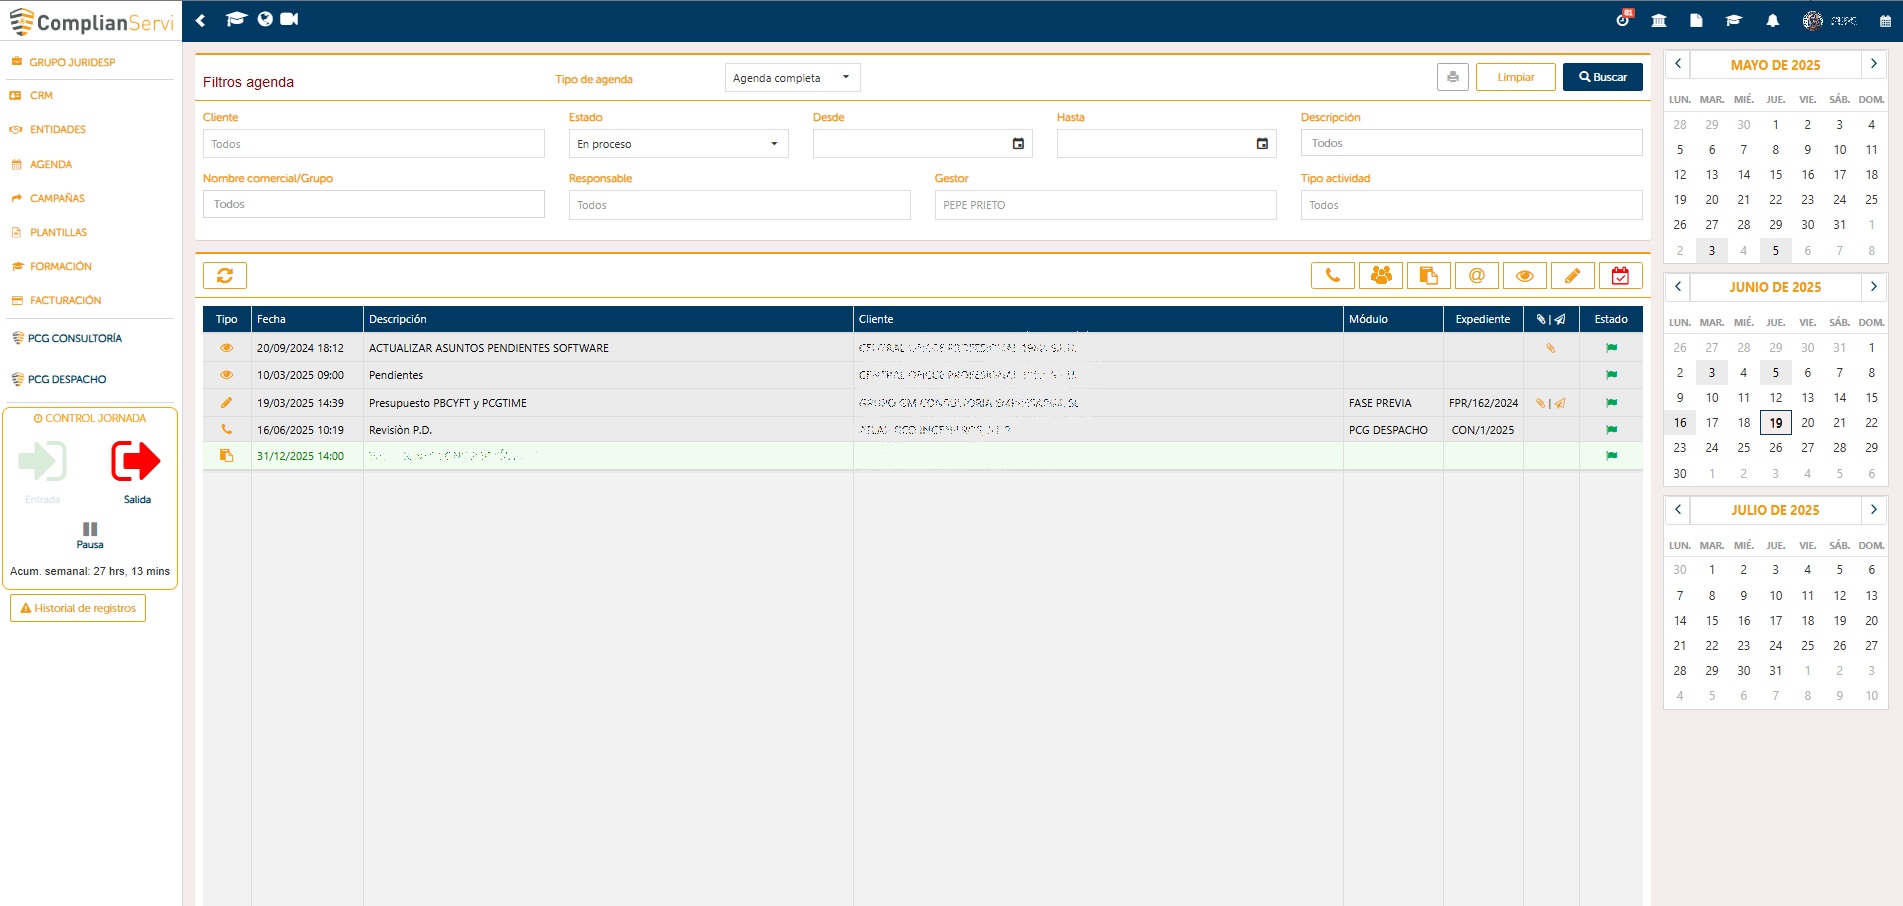Open PCG CONSULTORÍA in the sidebar
The height and width of the screenshot is (906, 1903).
(x=74, y=338)
